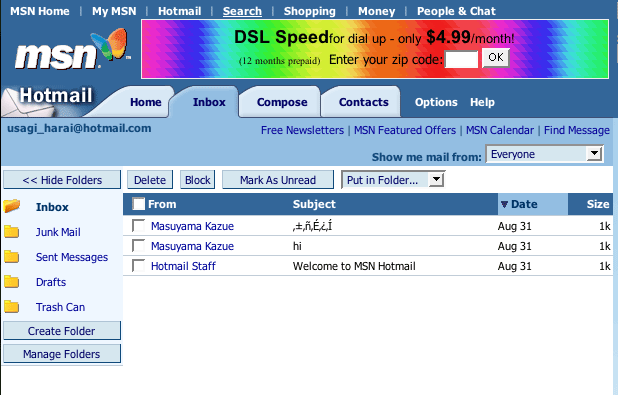
Task: Open first Masuyama Kazue message with garbled subject
Action: [x=192, y=226]
